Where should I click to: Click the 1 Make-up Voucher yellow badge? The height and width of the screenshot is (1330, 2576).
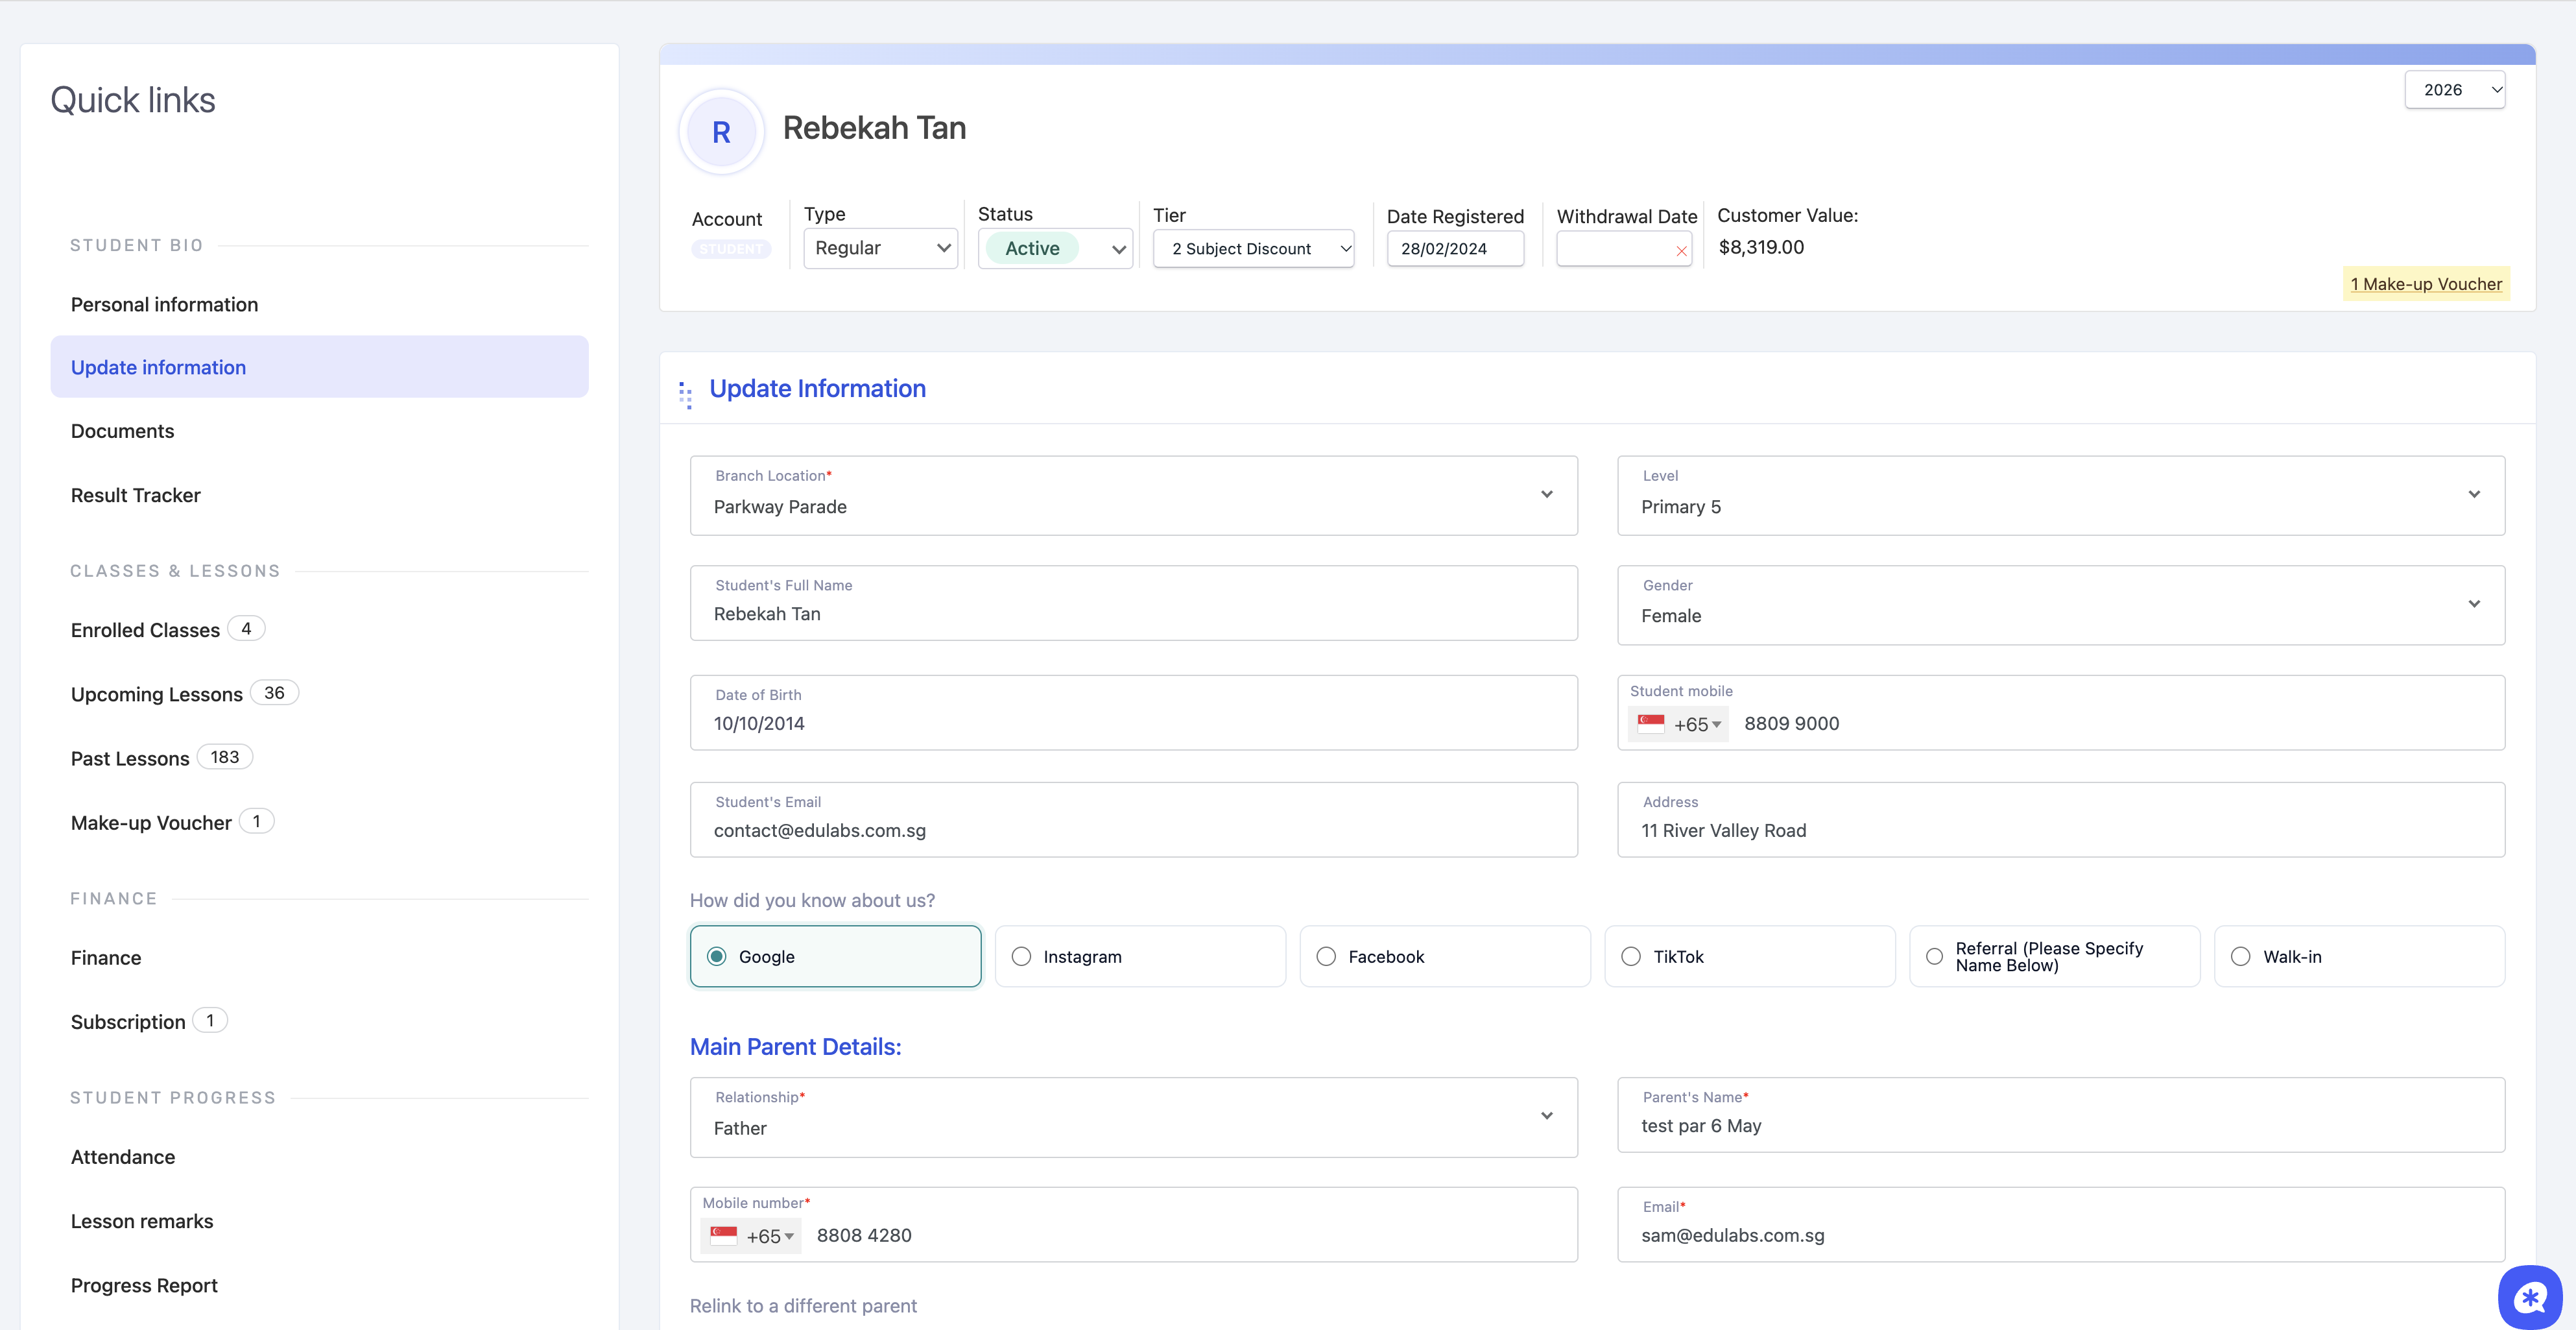coord(2426,284)
